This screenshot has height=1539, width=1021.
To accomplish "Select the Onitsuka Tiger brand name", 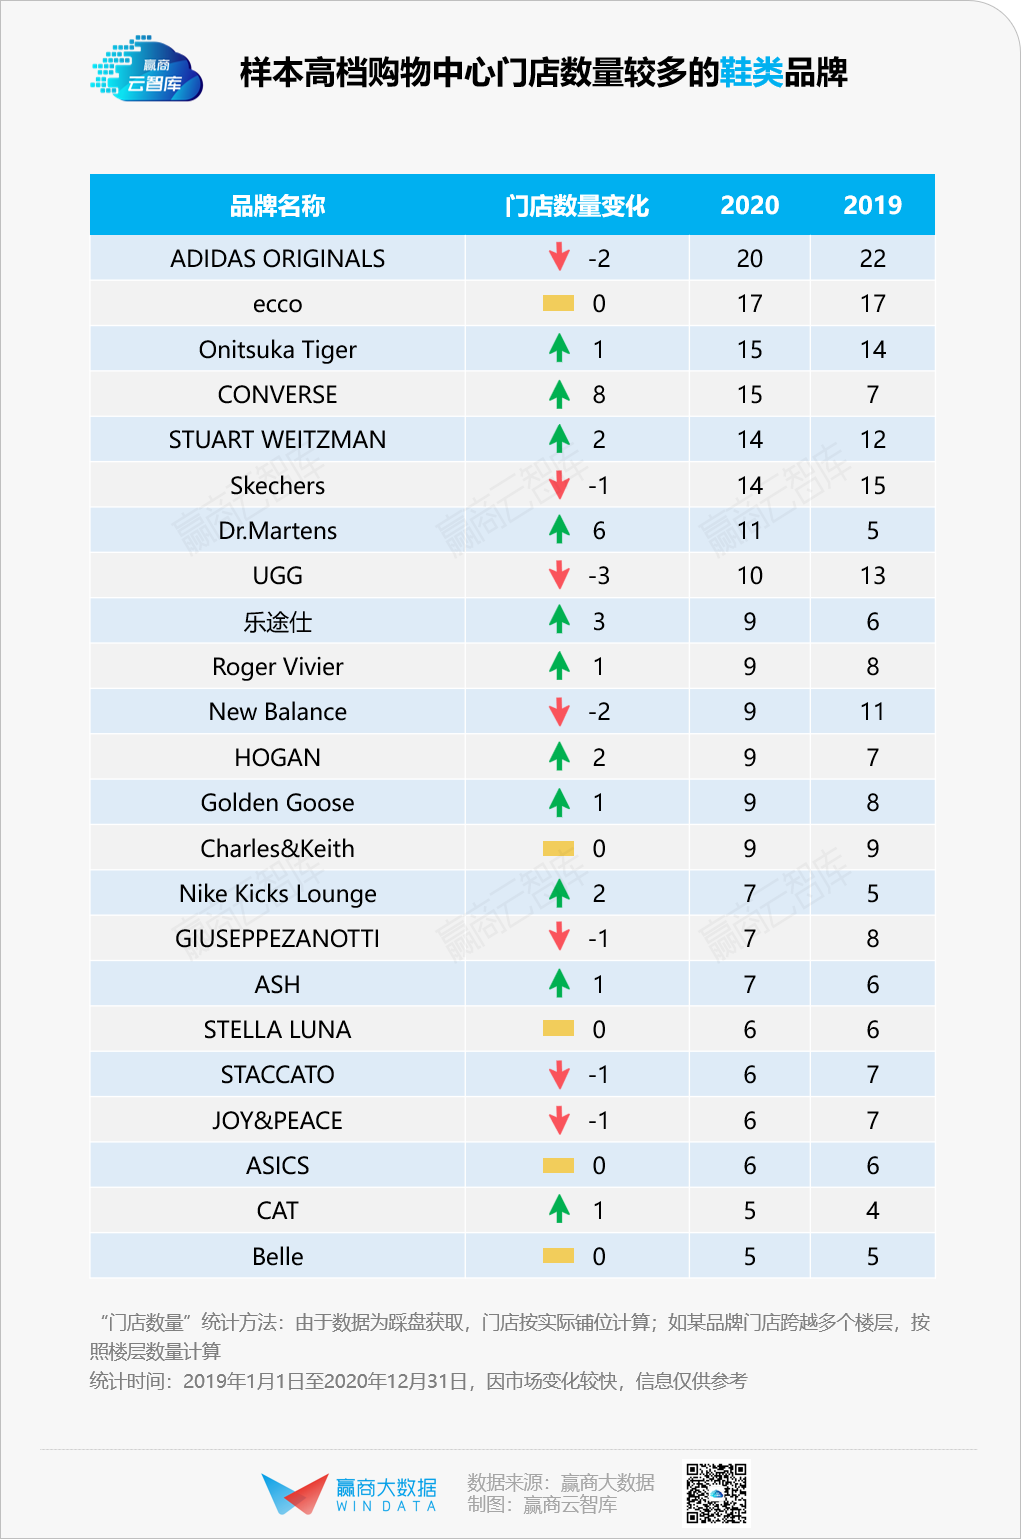I will click(277, 349).
